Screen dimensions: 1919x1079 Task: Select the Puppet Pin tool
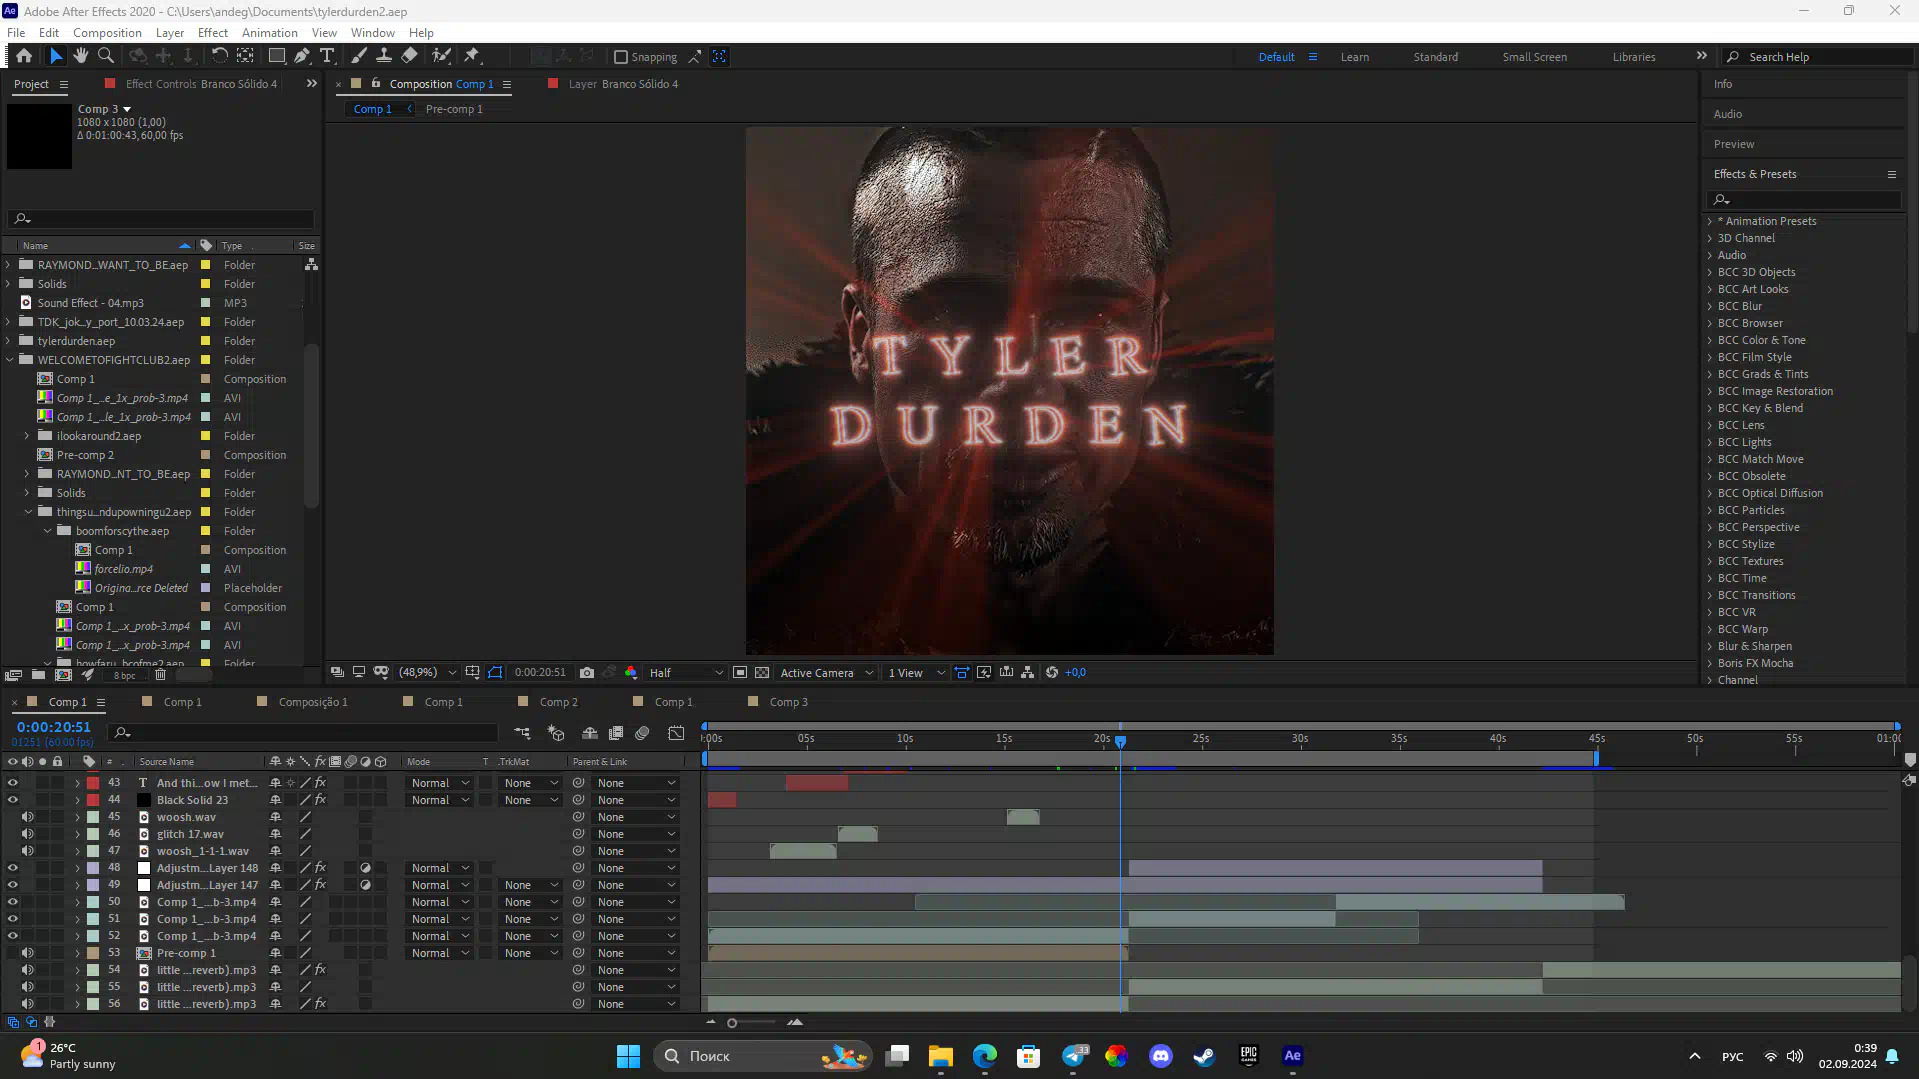pos(473,56)
